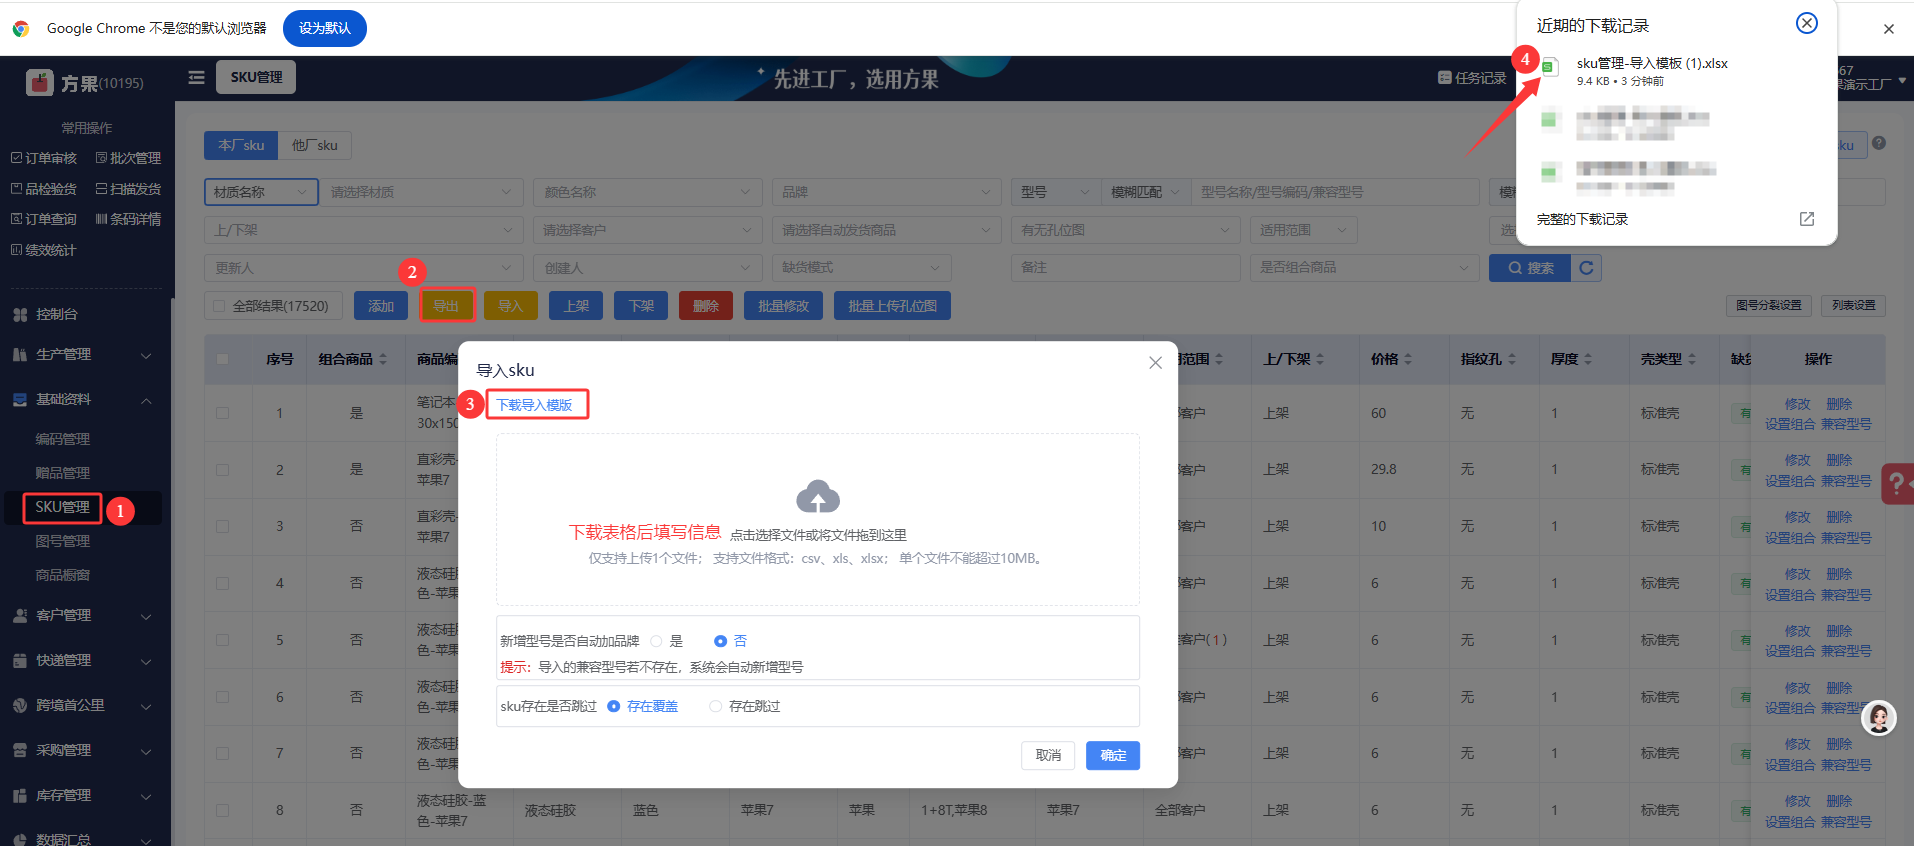Click the 型号名称/型号编码/兼容型号 input field
The height and width of the screenshot is (846, 1914).
pyautogui.click(x=1335, y=192)
